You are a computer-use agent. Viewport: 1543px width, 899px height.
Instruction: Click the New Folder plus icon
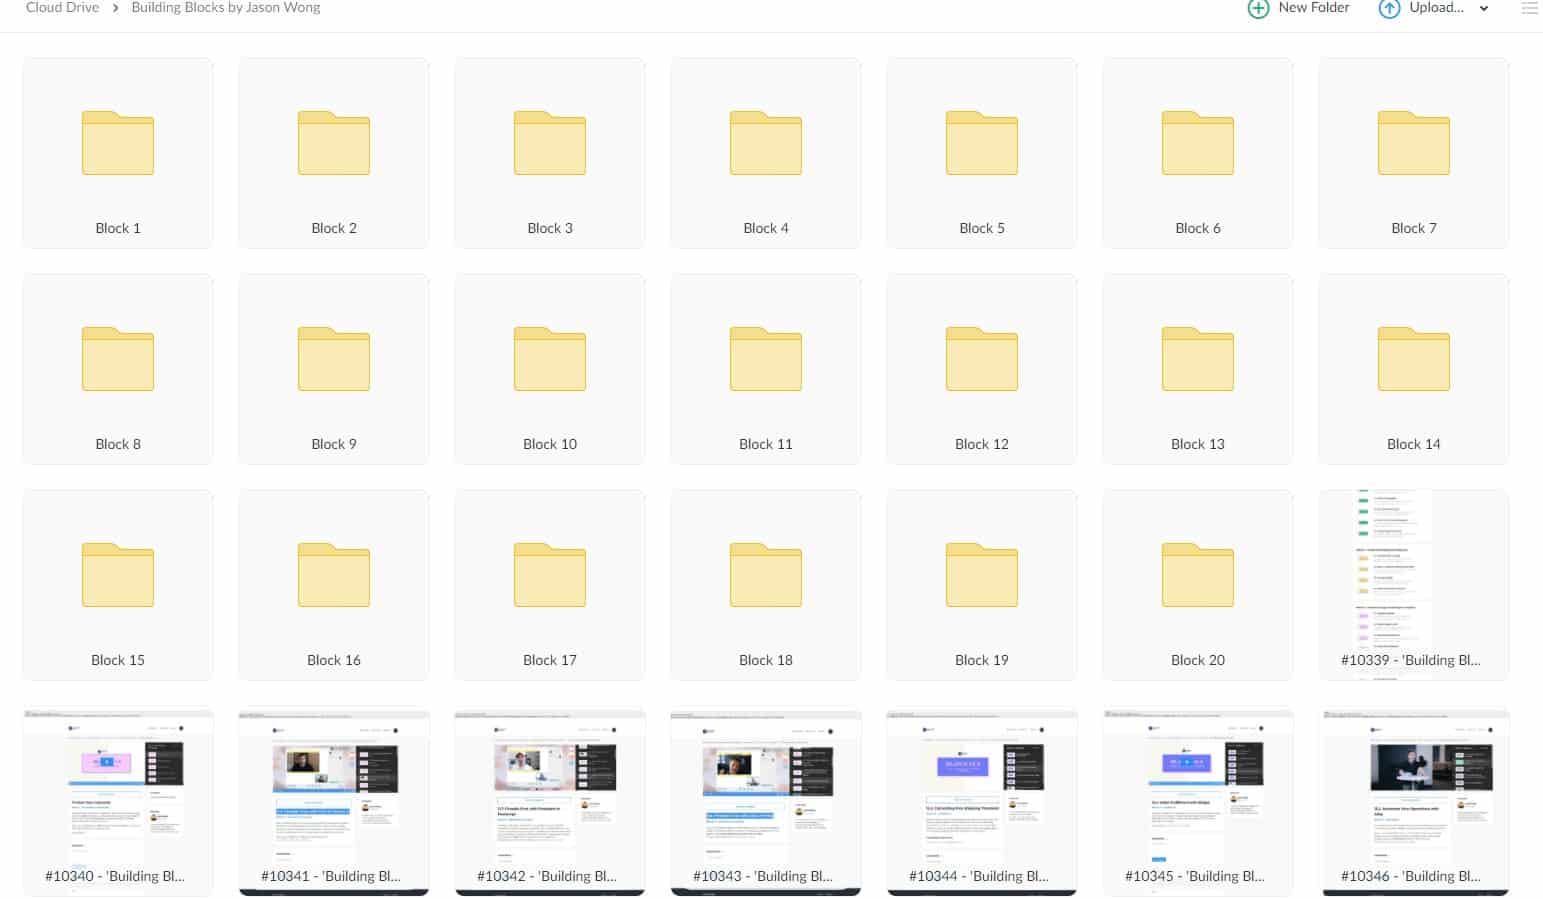tap(1258, 9)
